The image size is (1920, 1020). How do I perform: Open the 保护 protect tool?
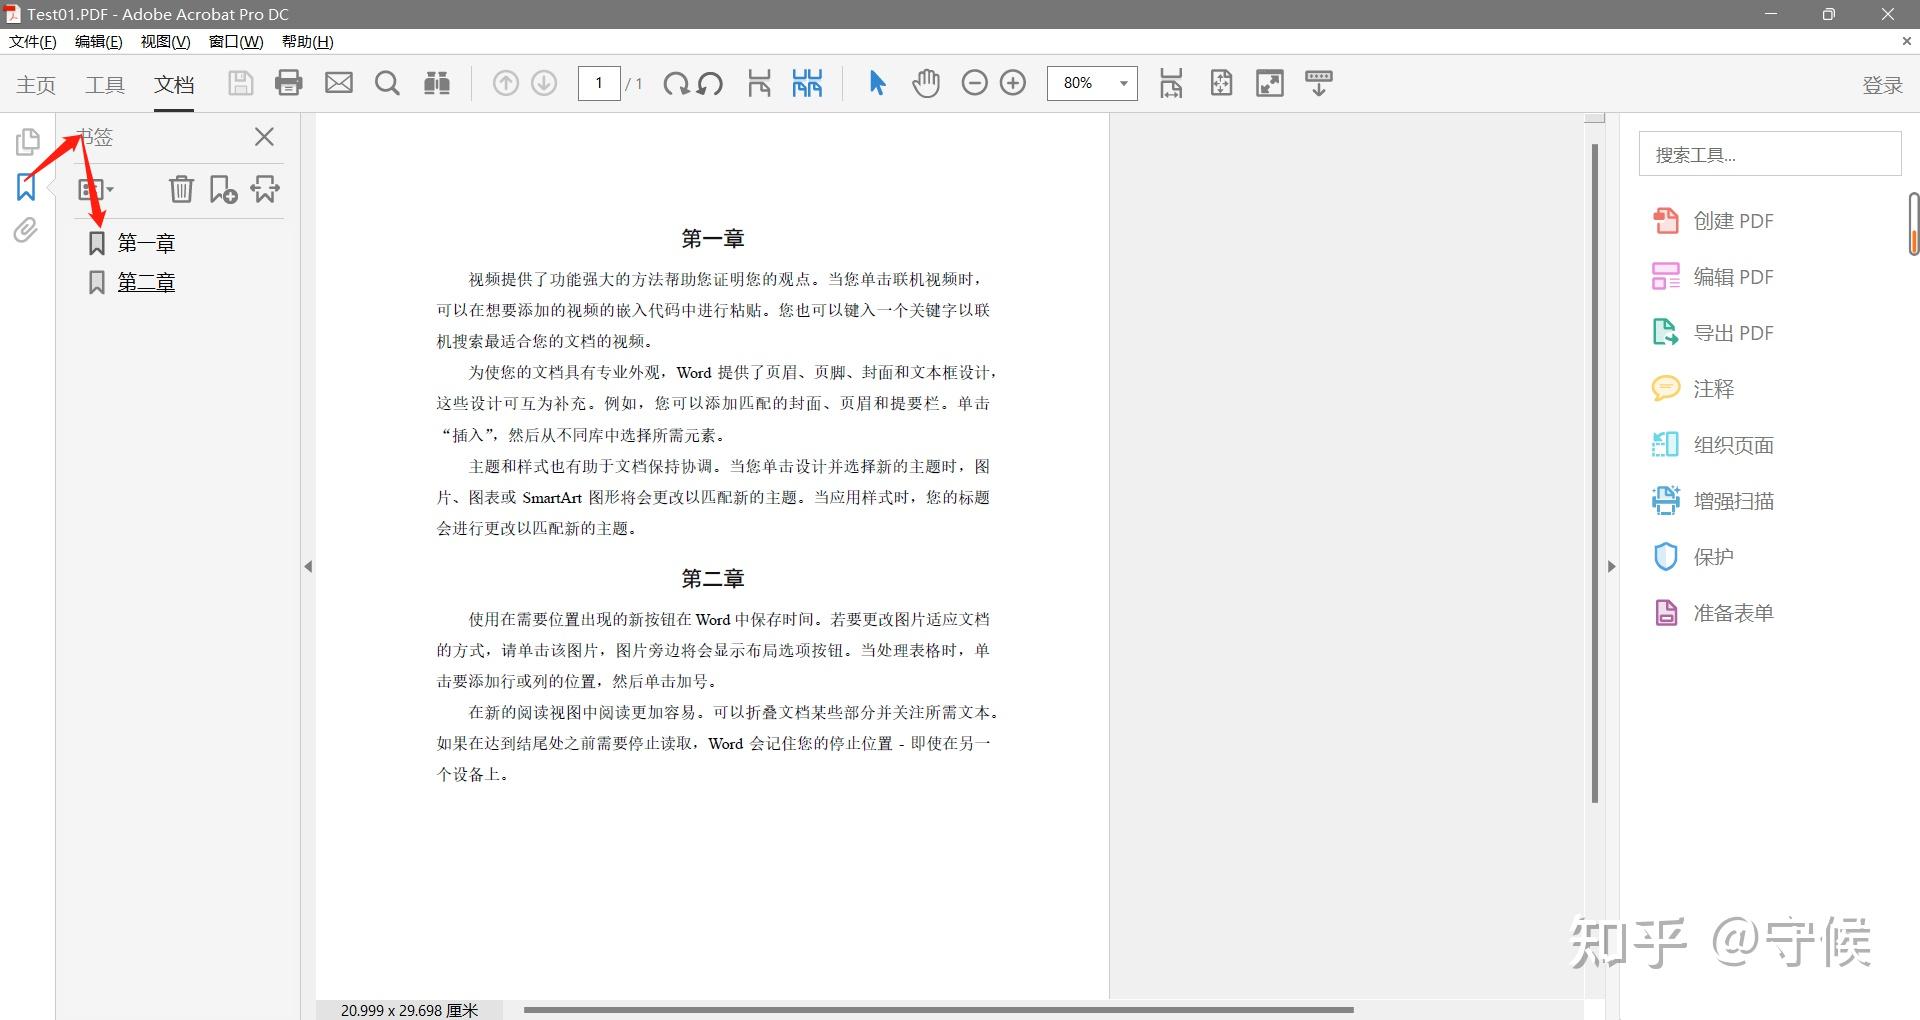tap(1692, 557)
